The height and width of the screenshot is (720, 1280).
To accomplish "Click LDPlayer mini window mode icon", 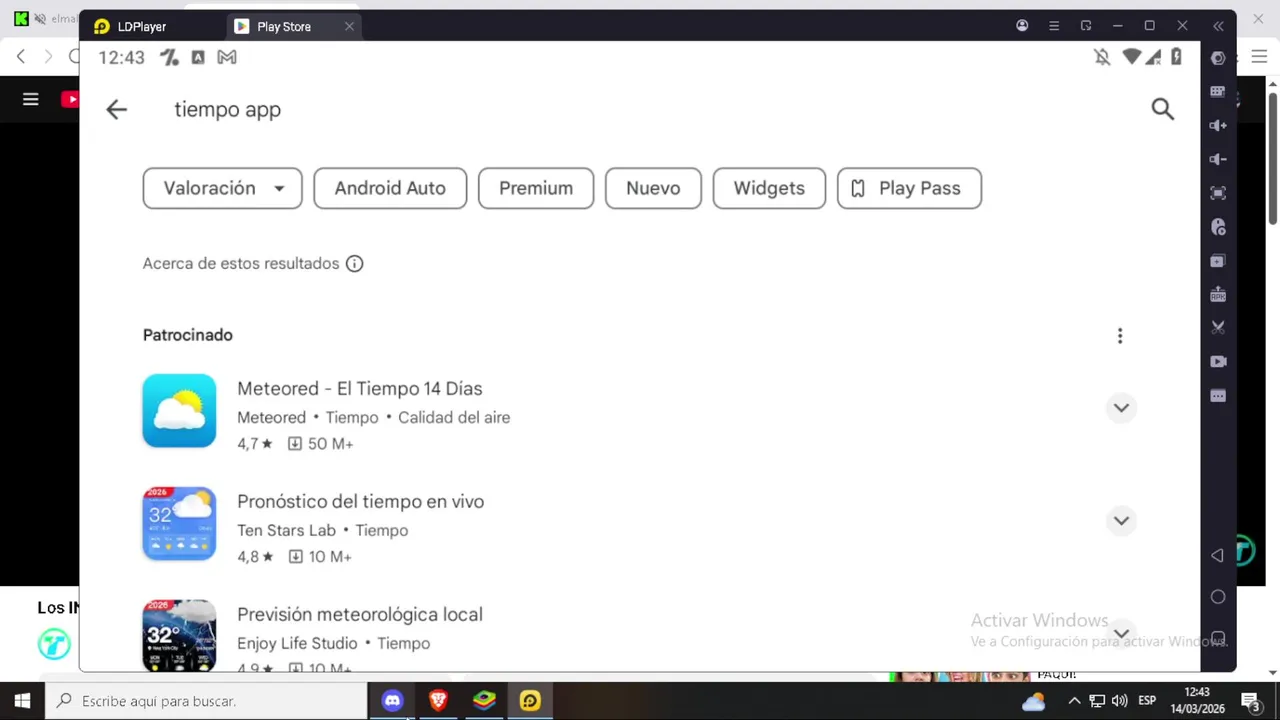I will tap(1086, 26).
